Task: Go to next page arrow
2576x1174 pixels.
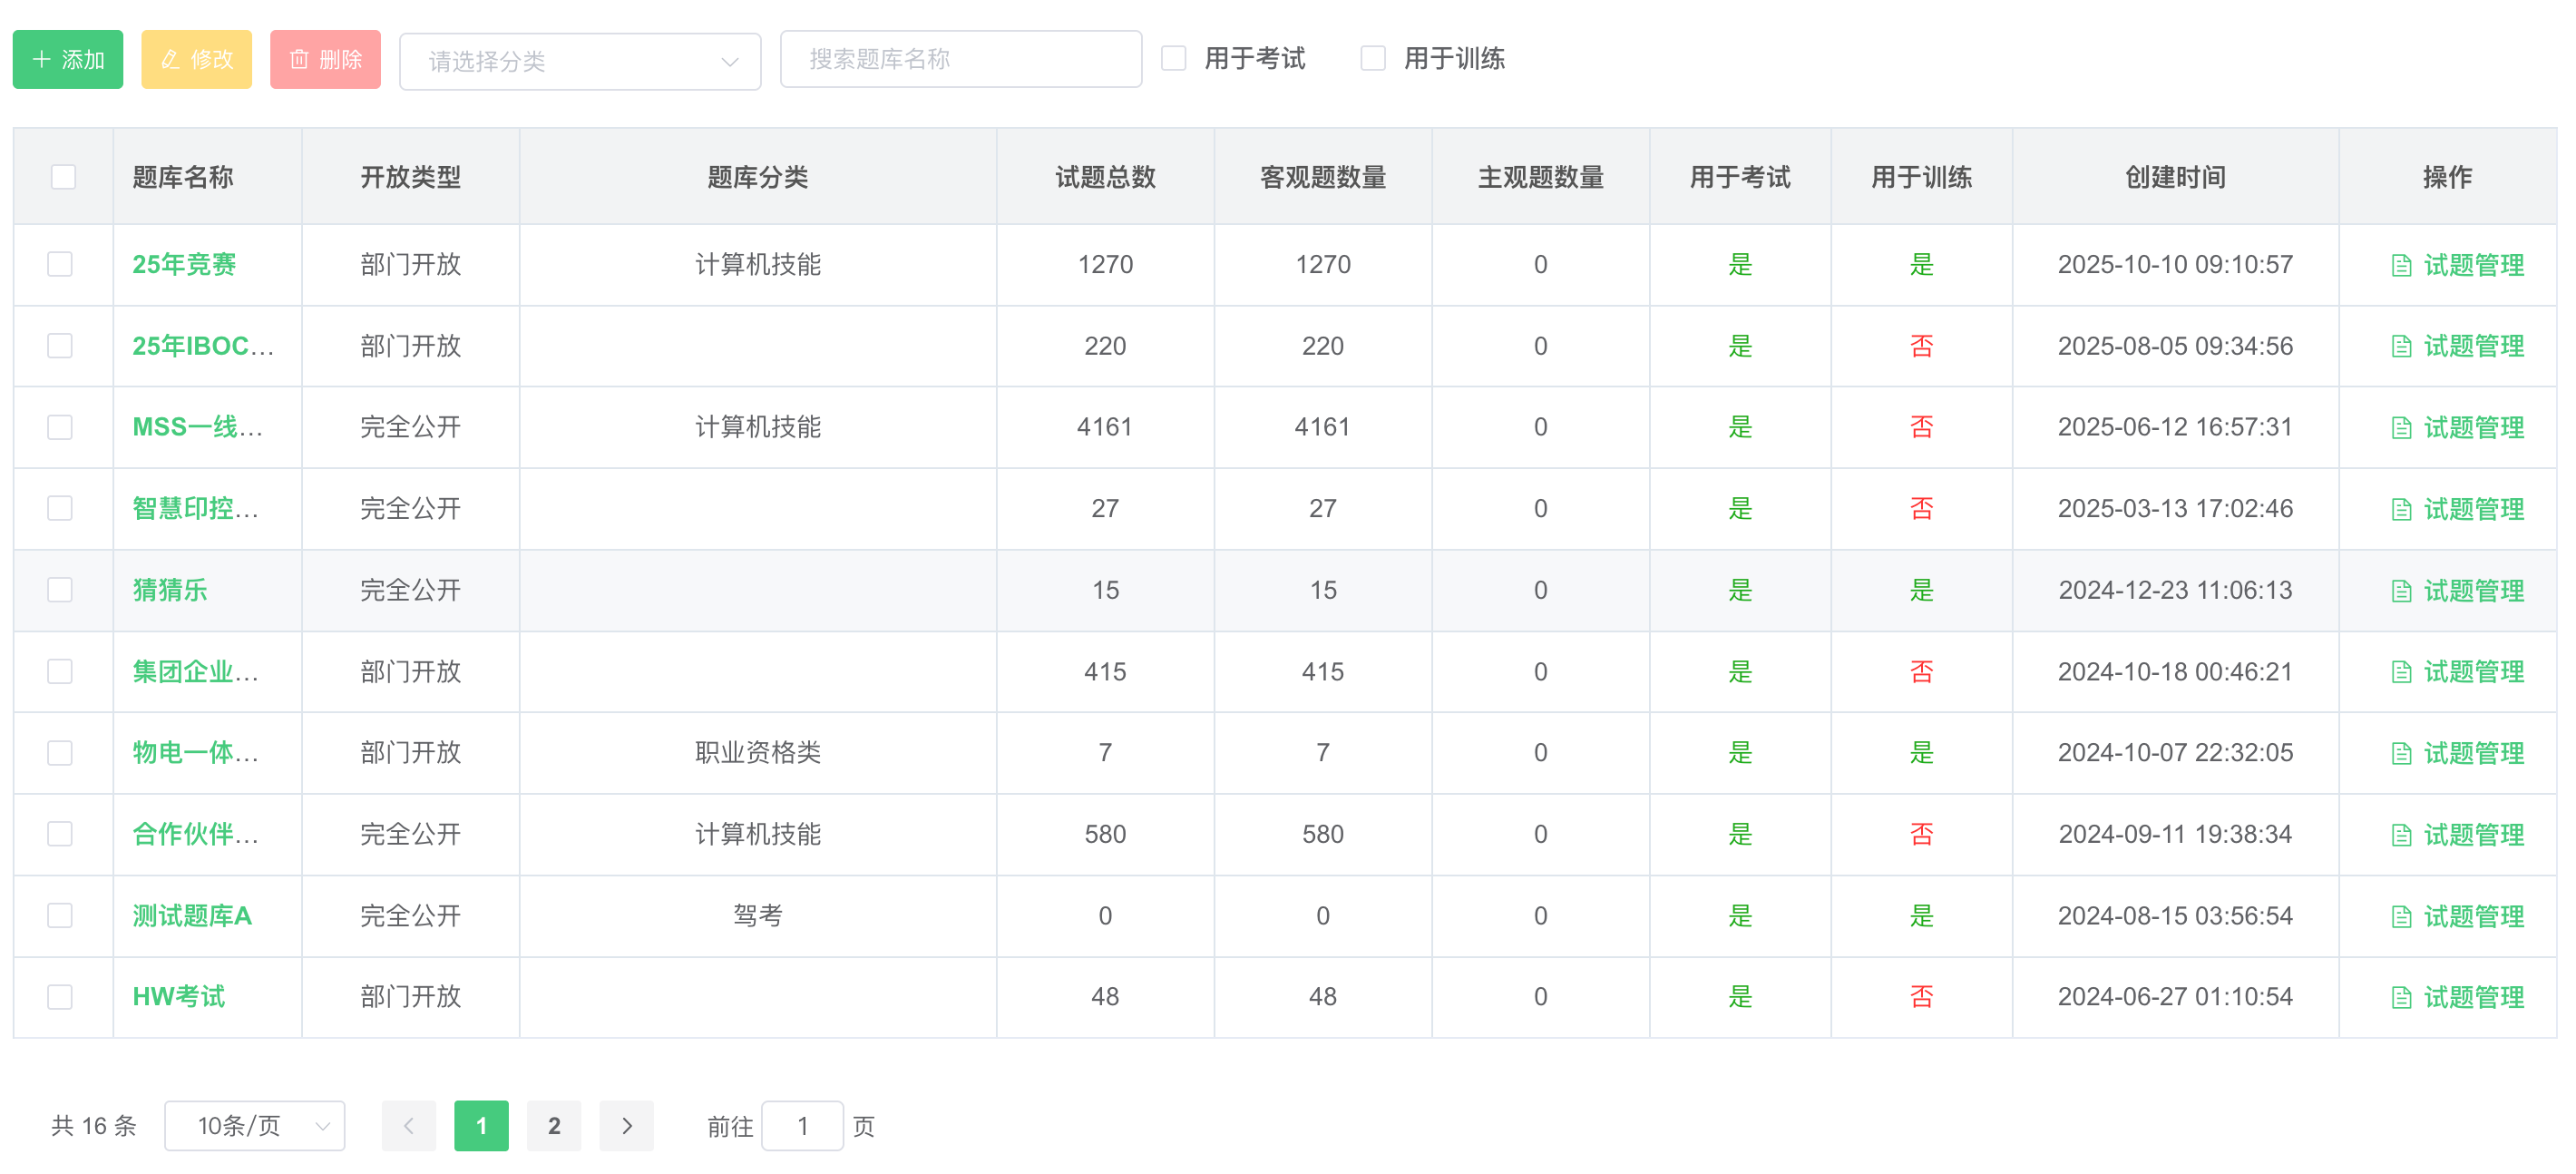Action: click(x=627, y=1126)
